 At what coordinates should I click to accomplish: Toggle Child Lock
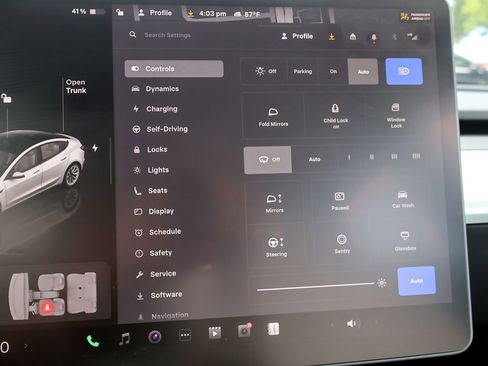coord(335,116)
